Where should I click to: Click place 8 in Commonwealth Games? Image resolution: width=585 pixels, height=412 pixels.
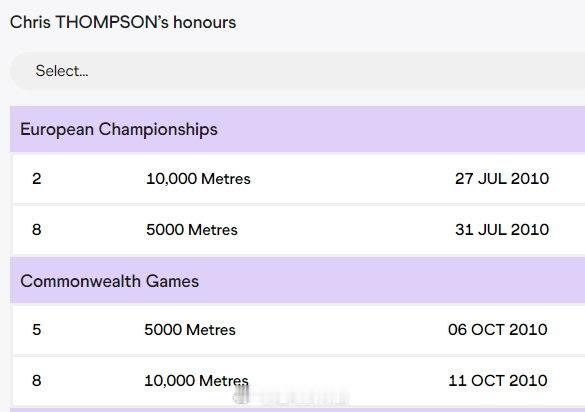(x=37, y=381)
